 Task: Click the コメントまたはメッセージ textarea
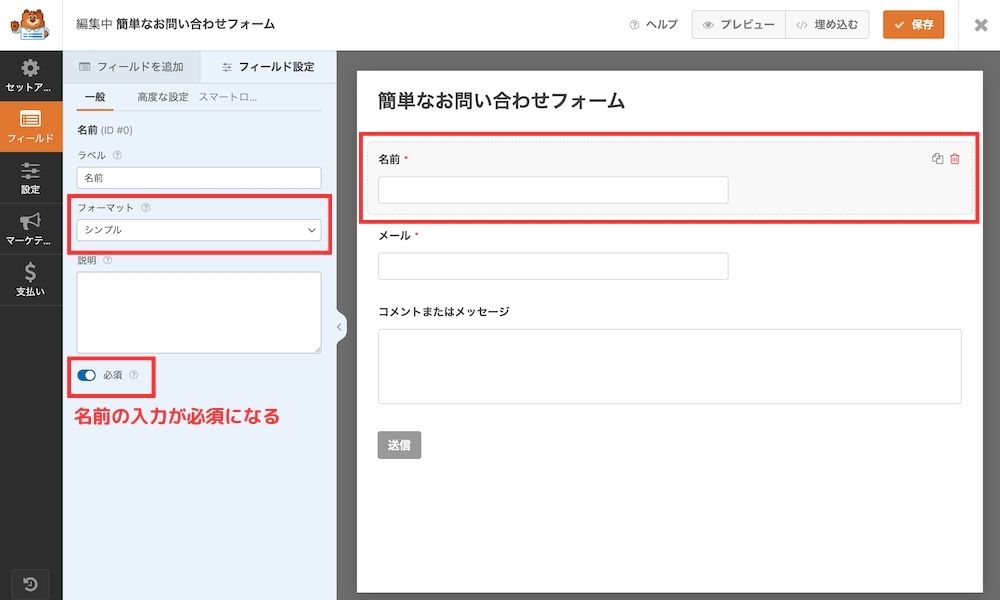(x=670, y=366)
